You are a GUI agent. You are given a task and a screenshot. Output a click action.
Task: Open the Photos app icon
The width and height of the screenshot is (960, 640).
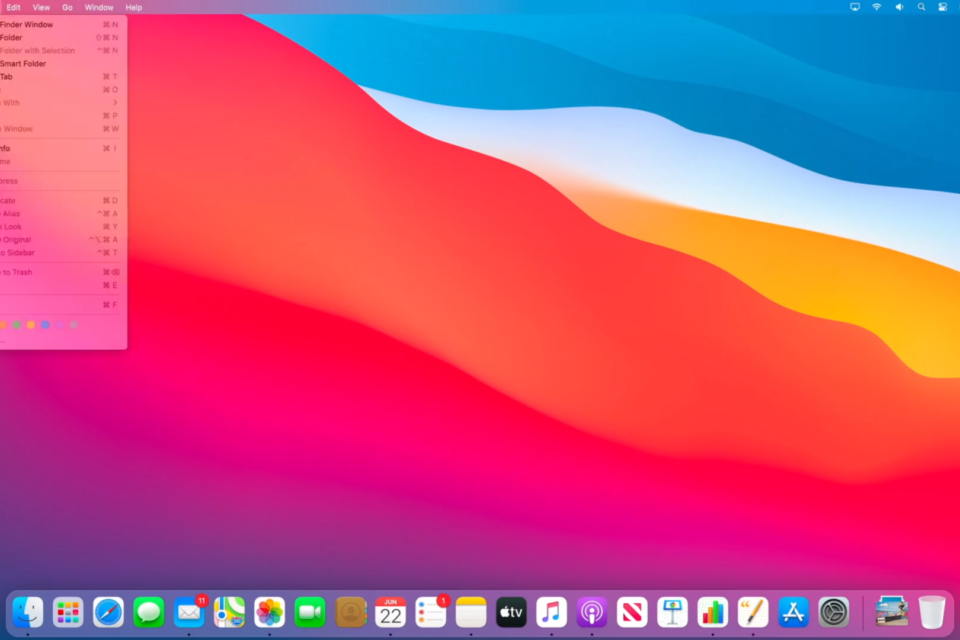tap(269, 611)
